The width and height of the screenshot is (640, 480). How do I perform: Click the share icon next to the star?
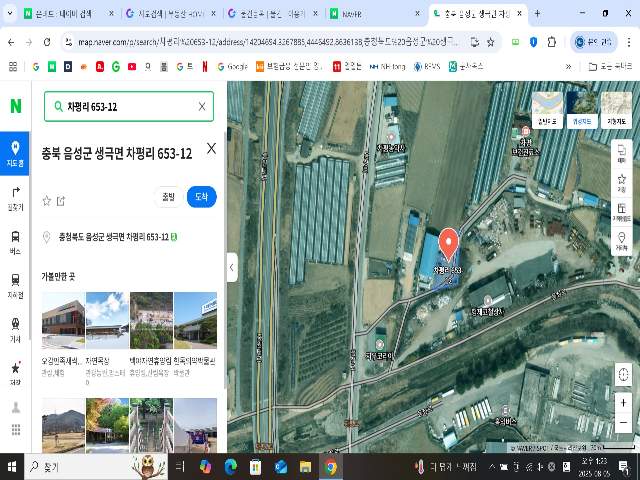point(61,200)
